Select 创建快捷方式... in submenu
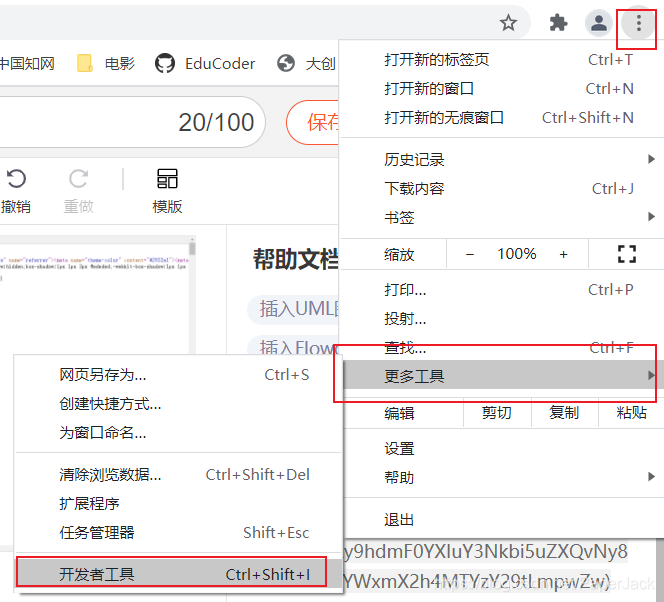 (178, 403)
